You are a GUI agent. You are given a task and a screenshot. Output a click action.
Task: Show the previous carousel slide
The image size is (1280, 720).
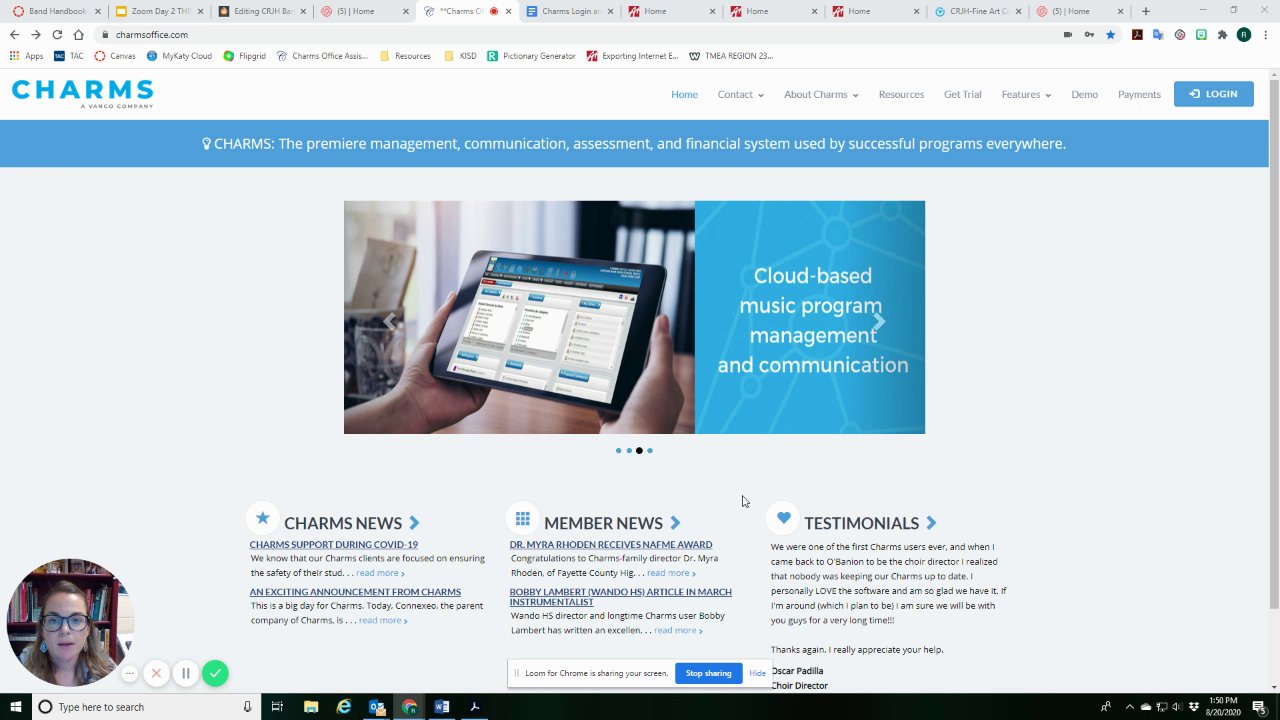tap(390, 321)
